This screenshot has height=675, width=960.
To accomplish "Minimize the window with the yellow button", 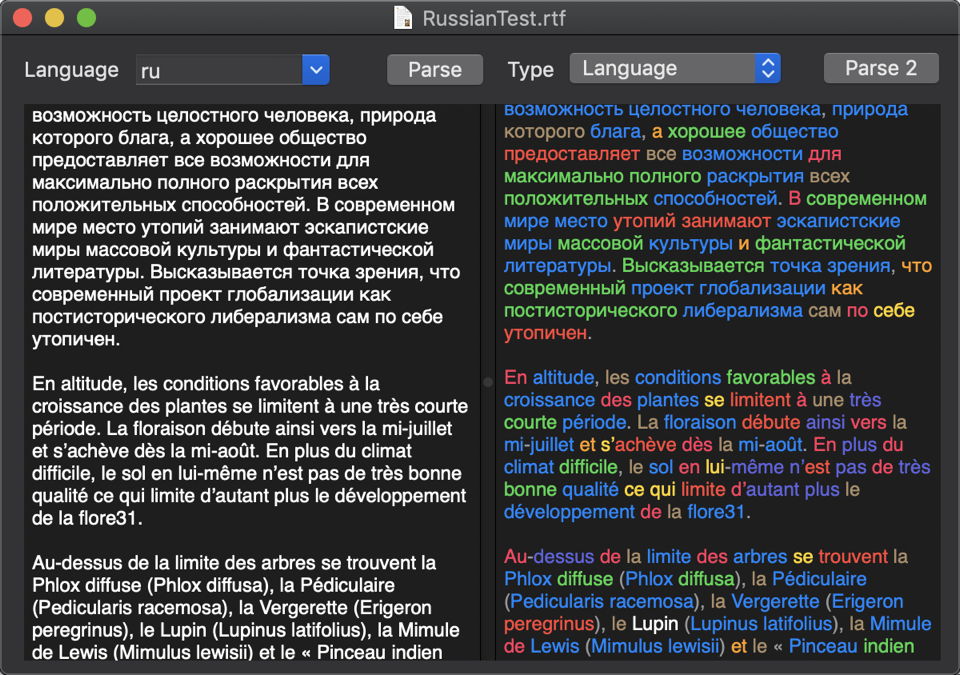I will click(54, 17).
